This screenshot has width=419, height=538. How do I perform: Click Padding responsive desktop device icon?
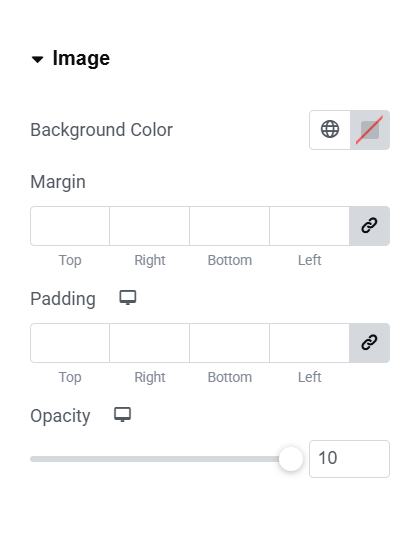128,298
